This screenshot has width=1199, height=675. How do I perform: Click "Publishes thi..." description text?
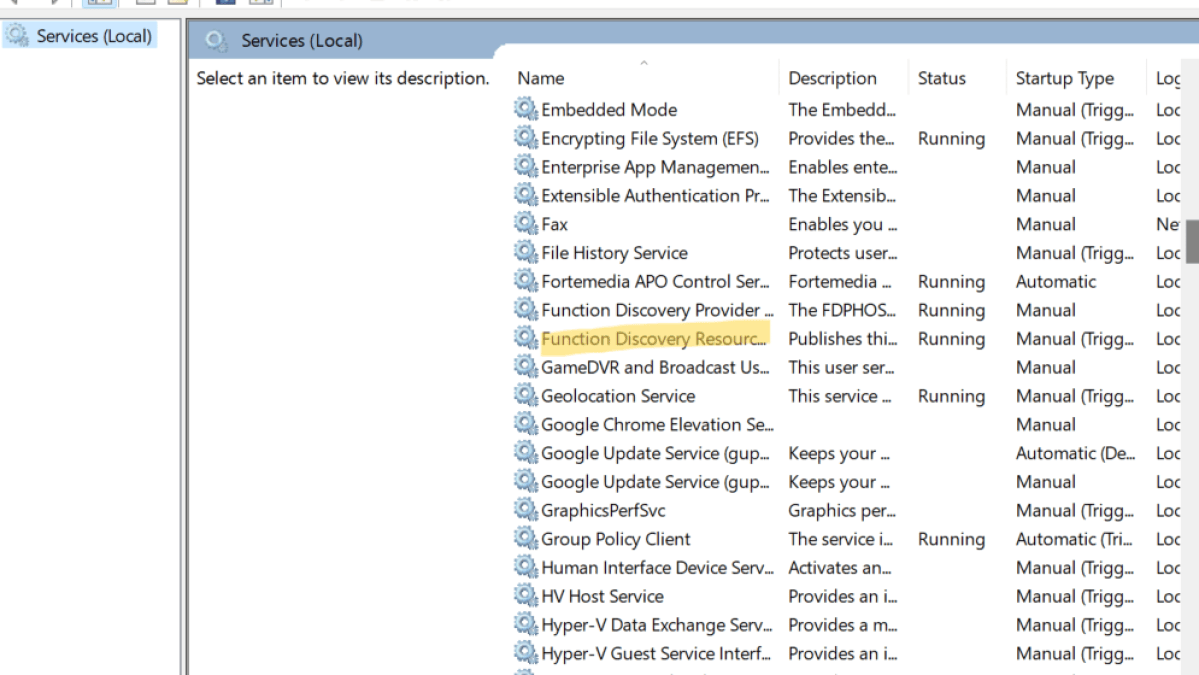[x=843, y=339]
